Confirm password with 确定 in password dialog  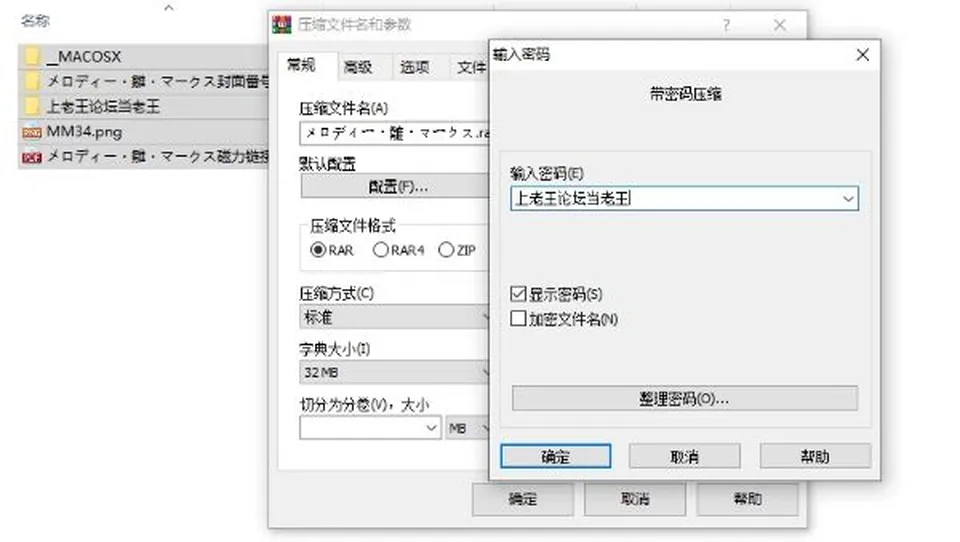click(x=556, y=456)
